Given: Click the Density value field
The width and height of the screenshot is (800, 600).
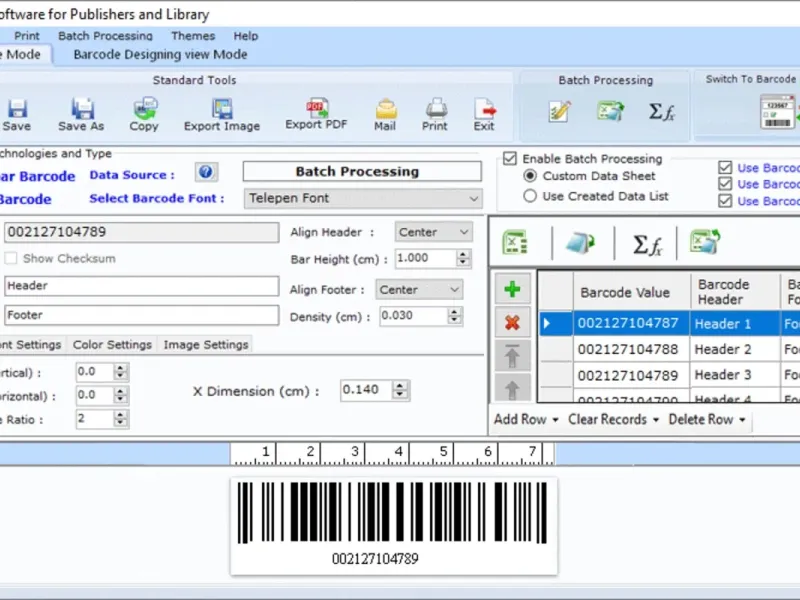Looking at the screenshot, I should [414, 316].
